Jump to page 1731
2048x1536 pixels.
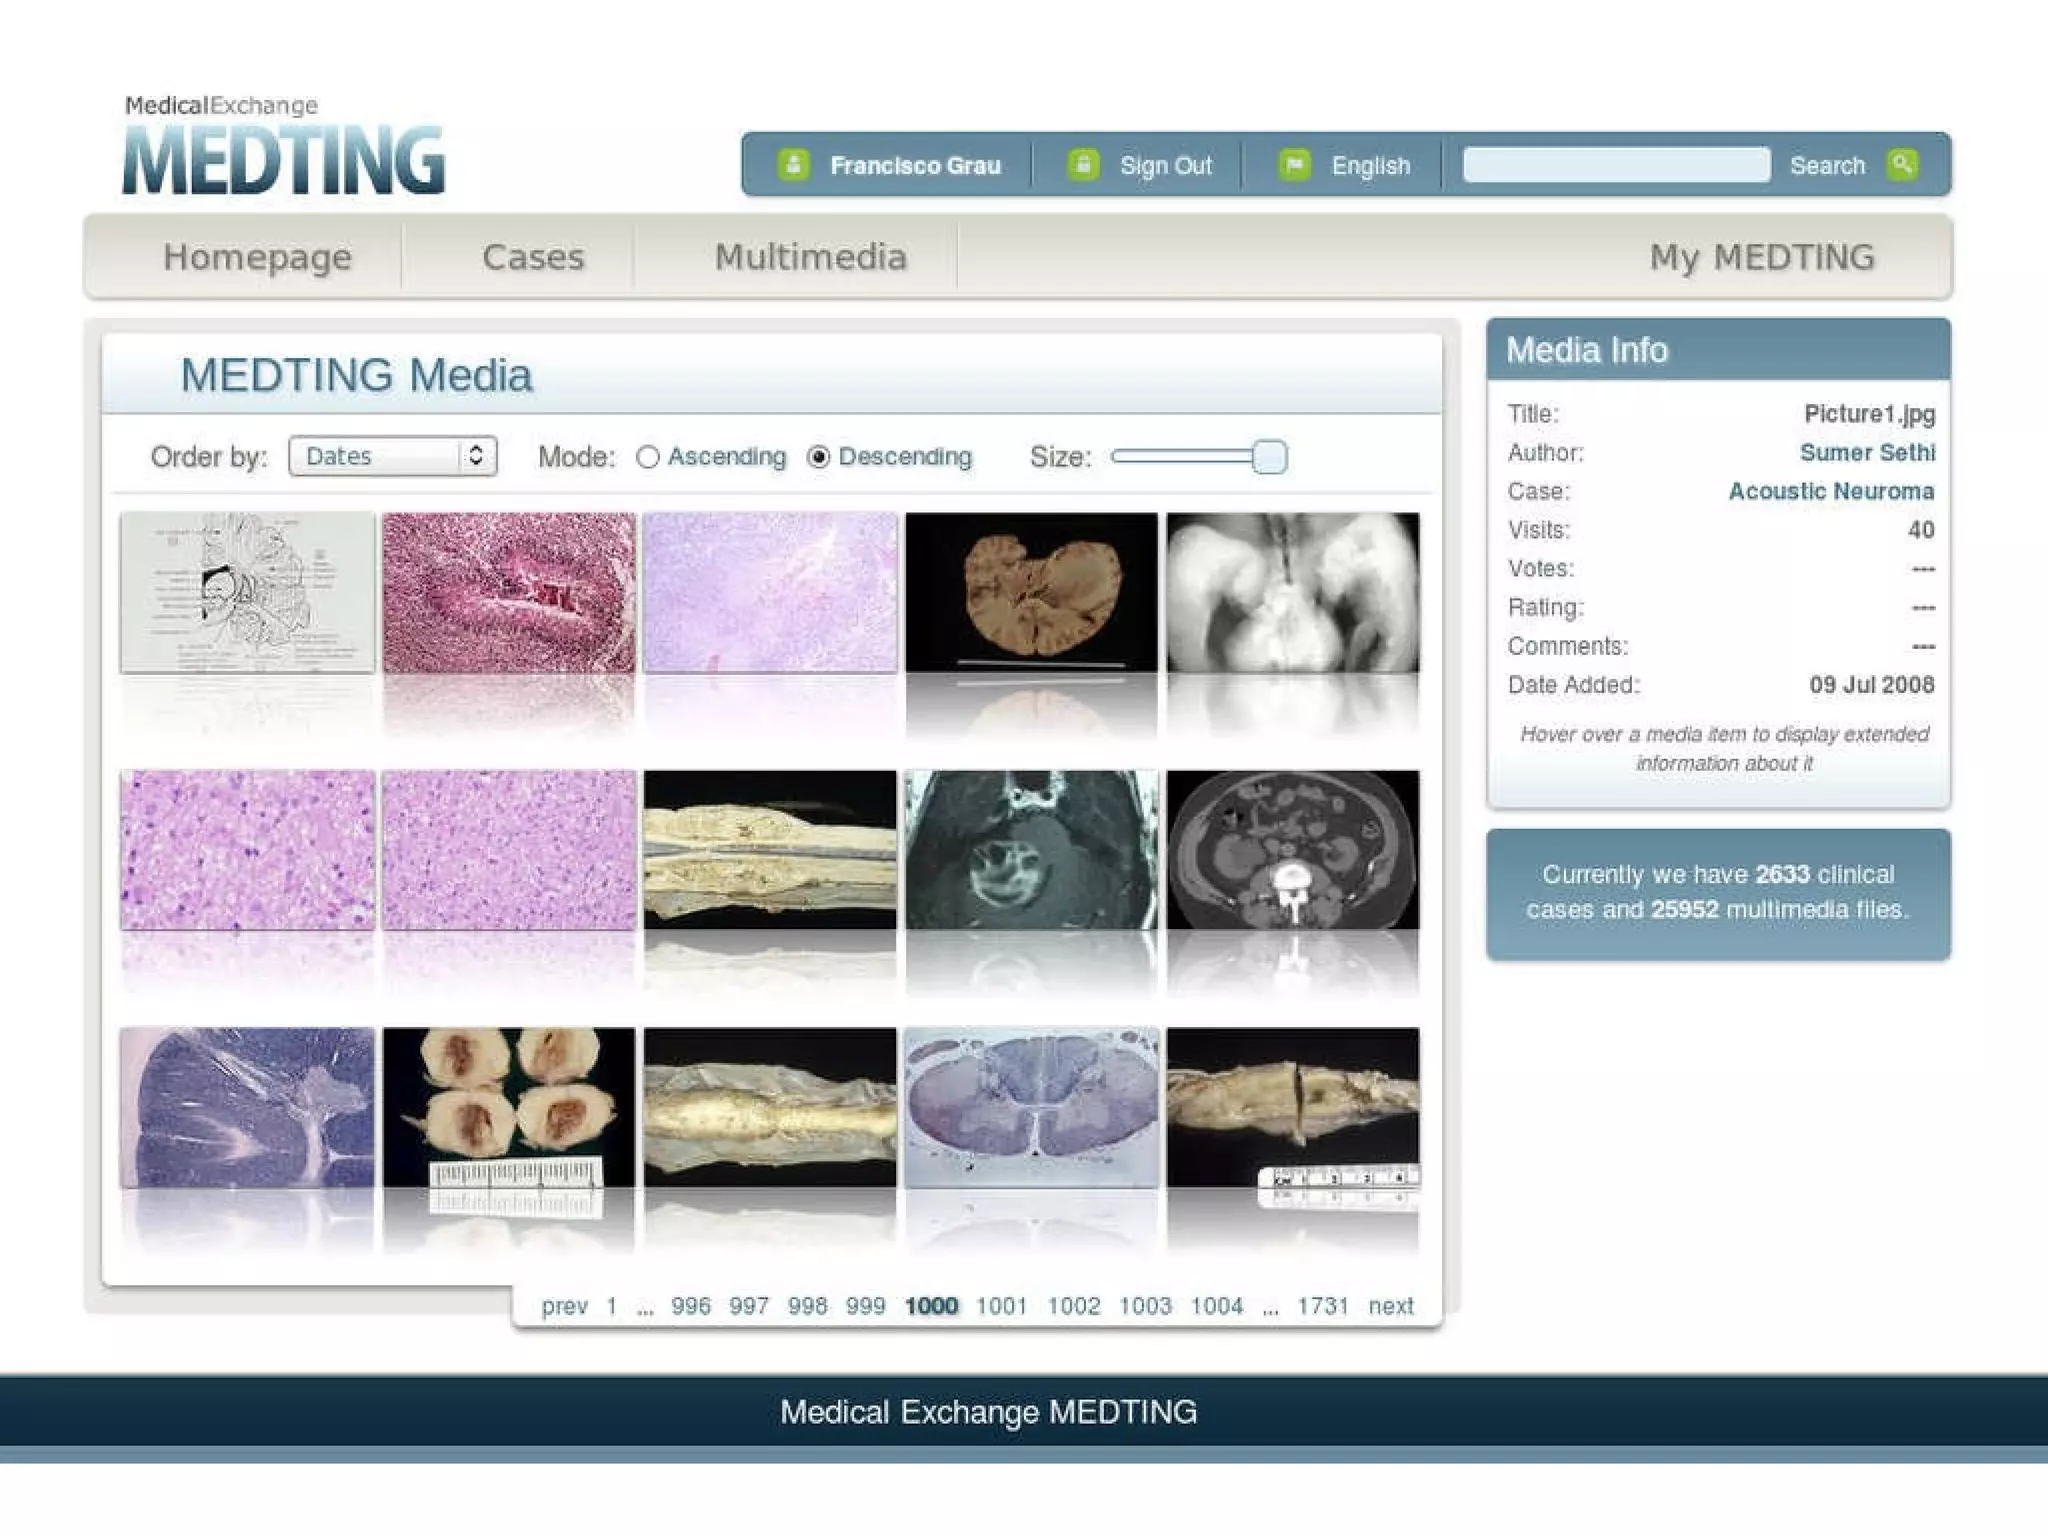click(1322, 1306)
